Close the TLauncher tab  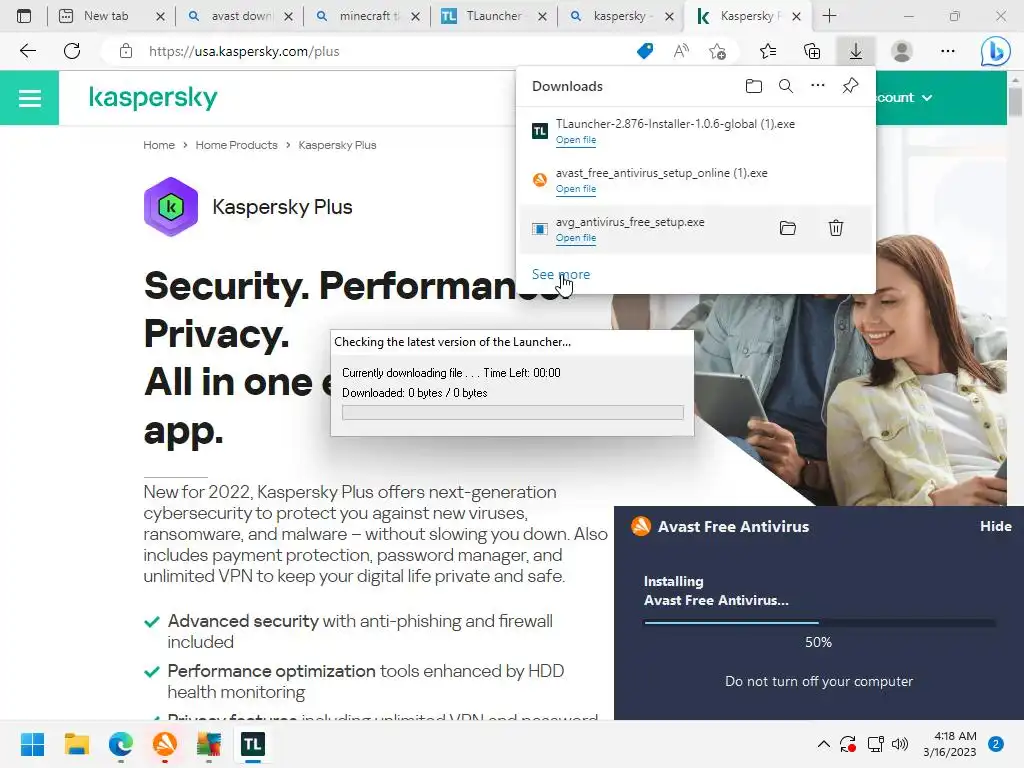point(542,17)
